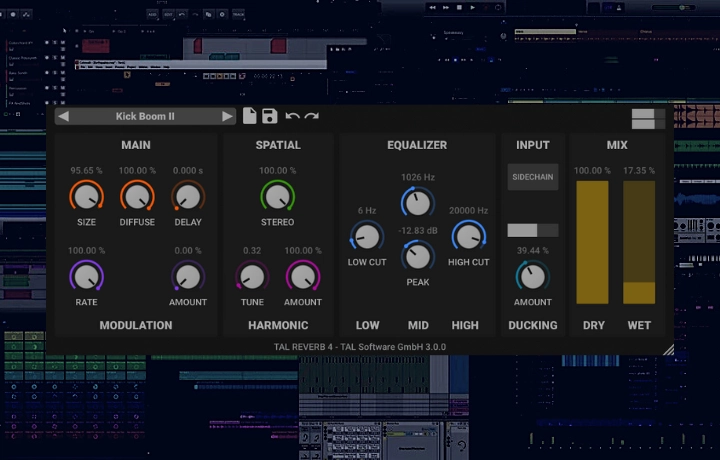Undo using the plugin's undo arrow

(292, 116)
